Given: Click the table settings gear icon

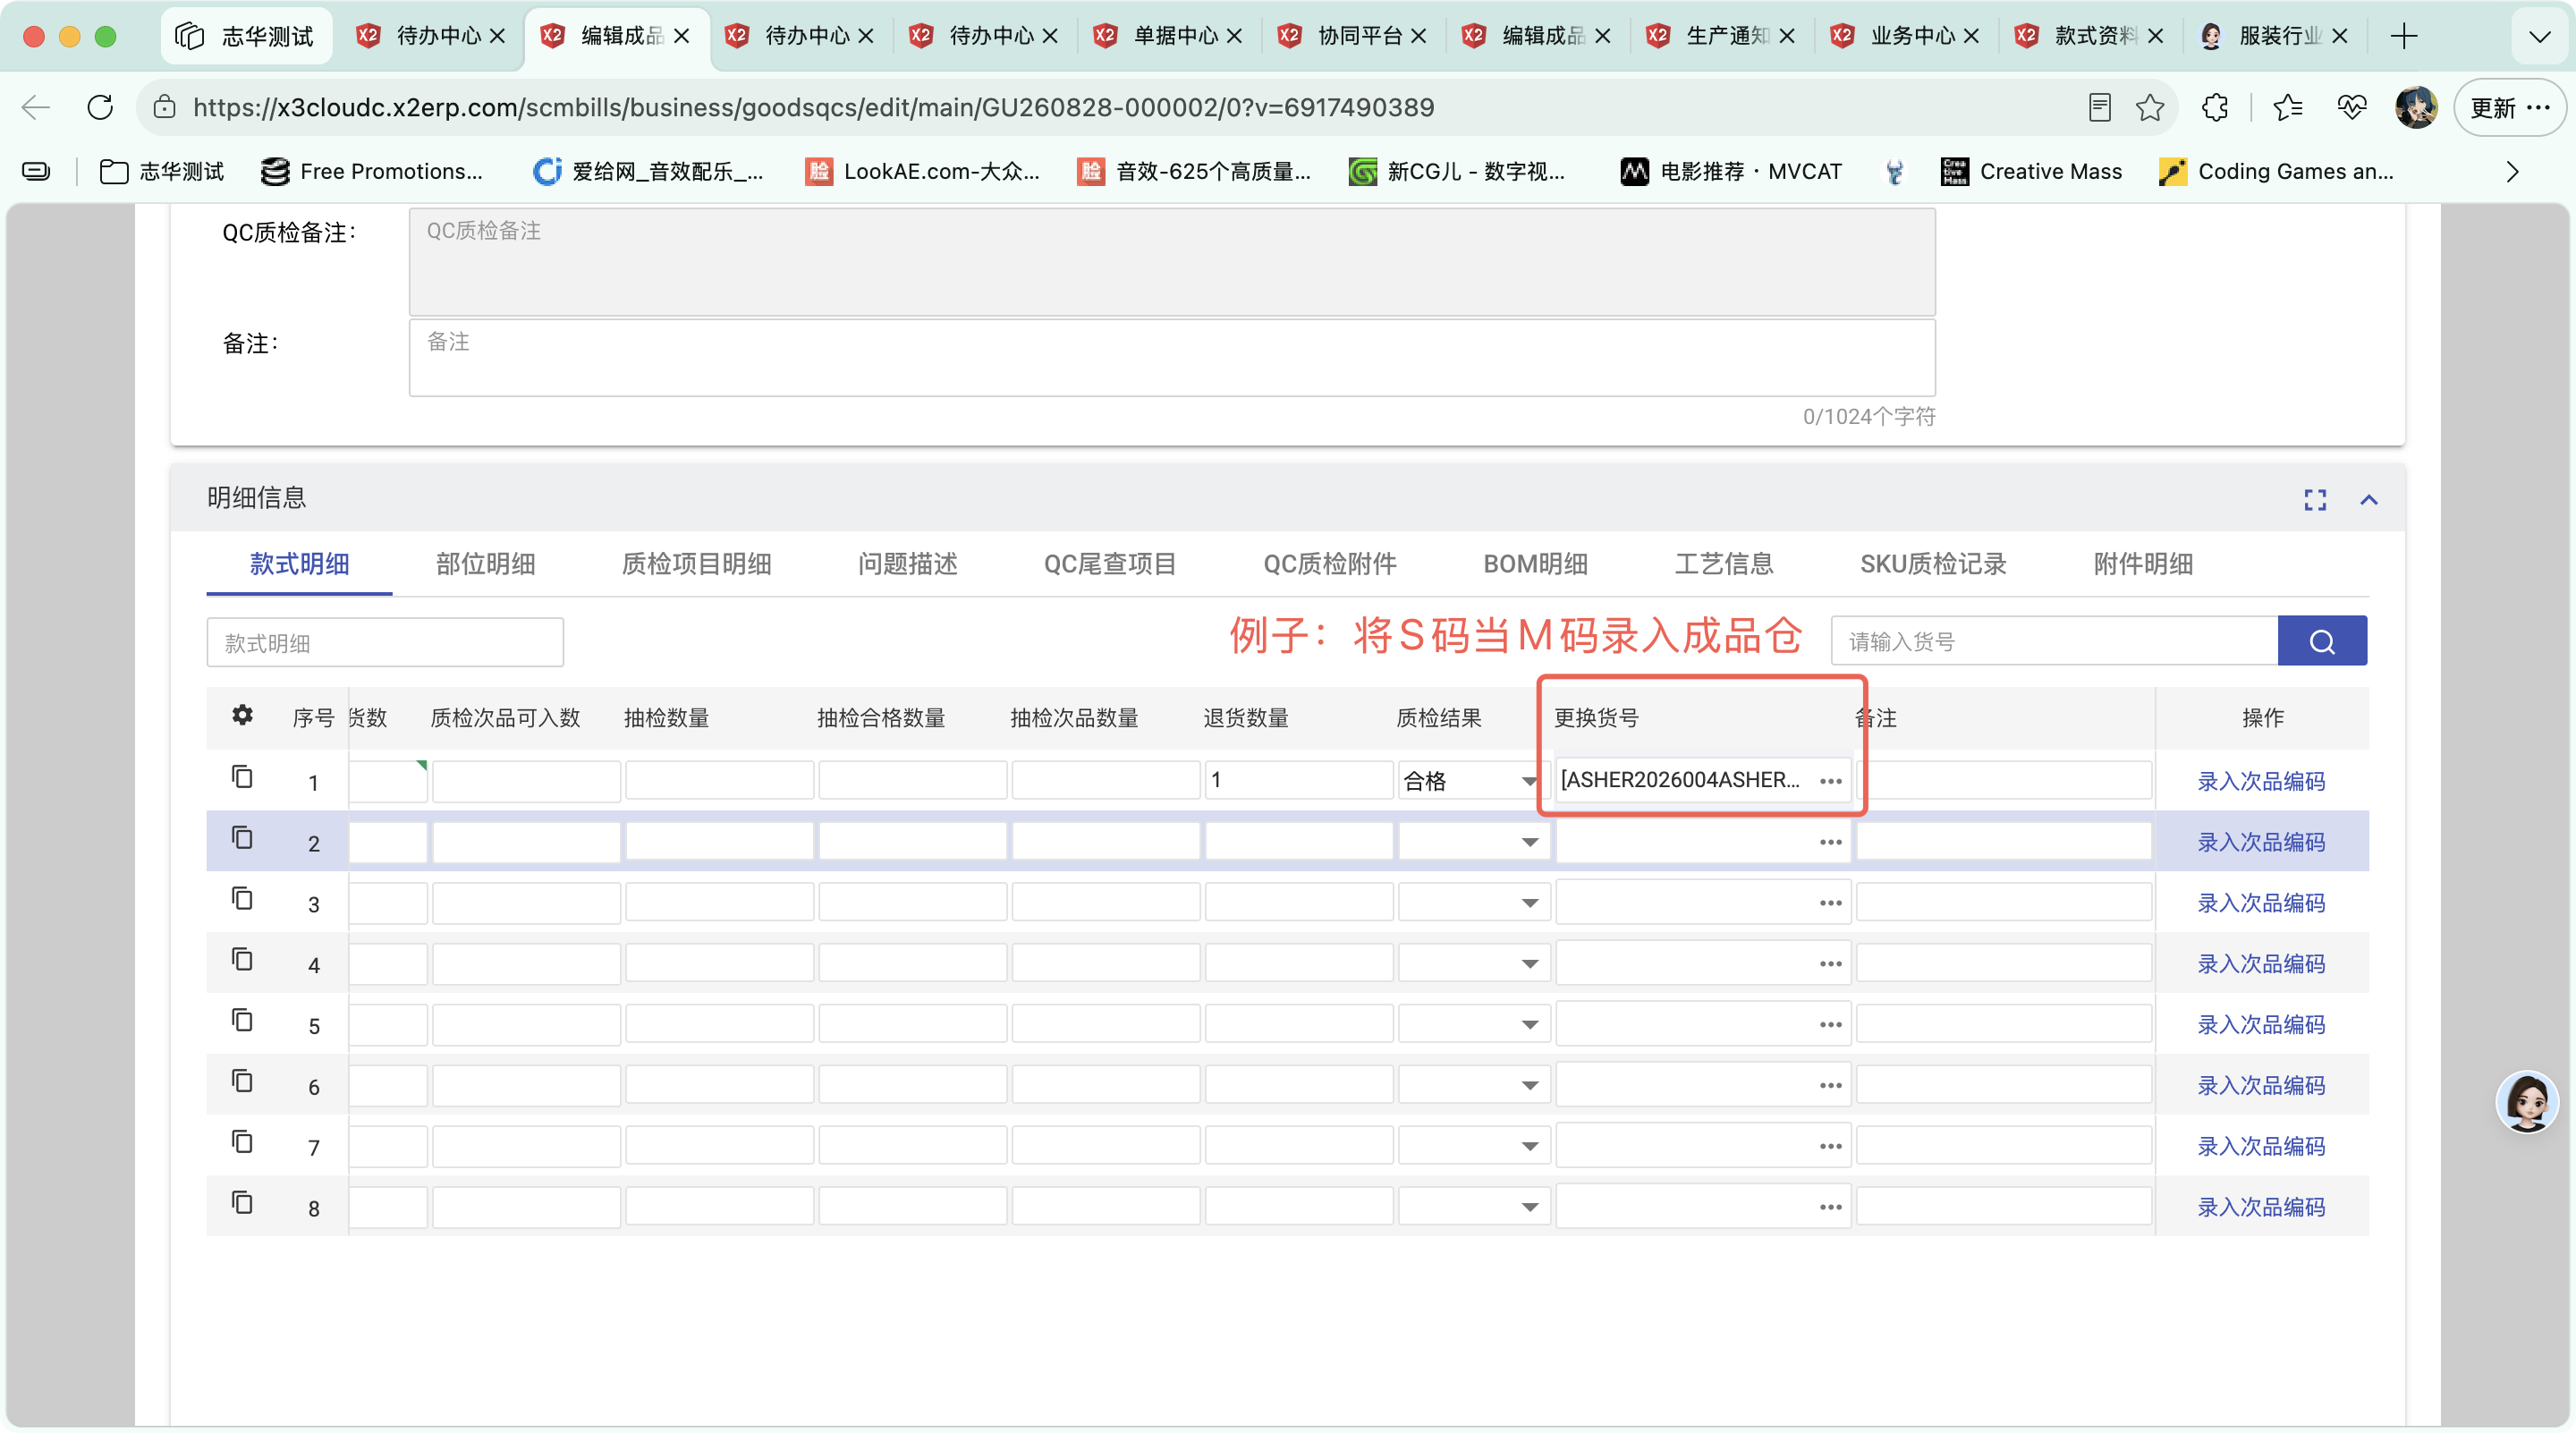Looking at the screenshot, I should [x=242, y=715].
